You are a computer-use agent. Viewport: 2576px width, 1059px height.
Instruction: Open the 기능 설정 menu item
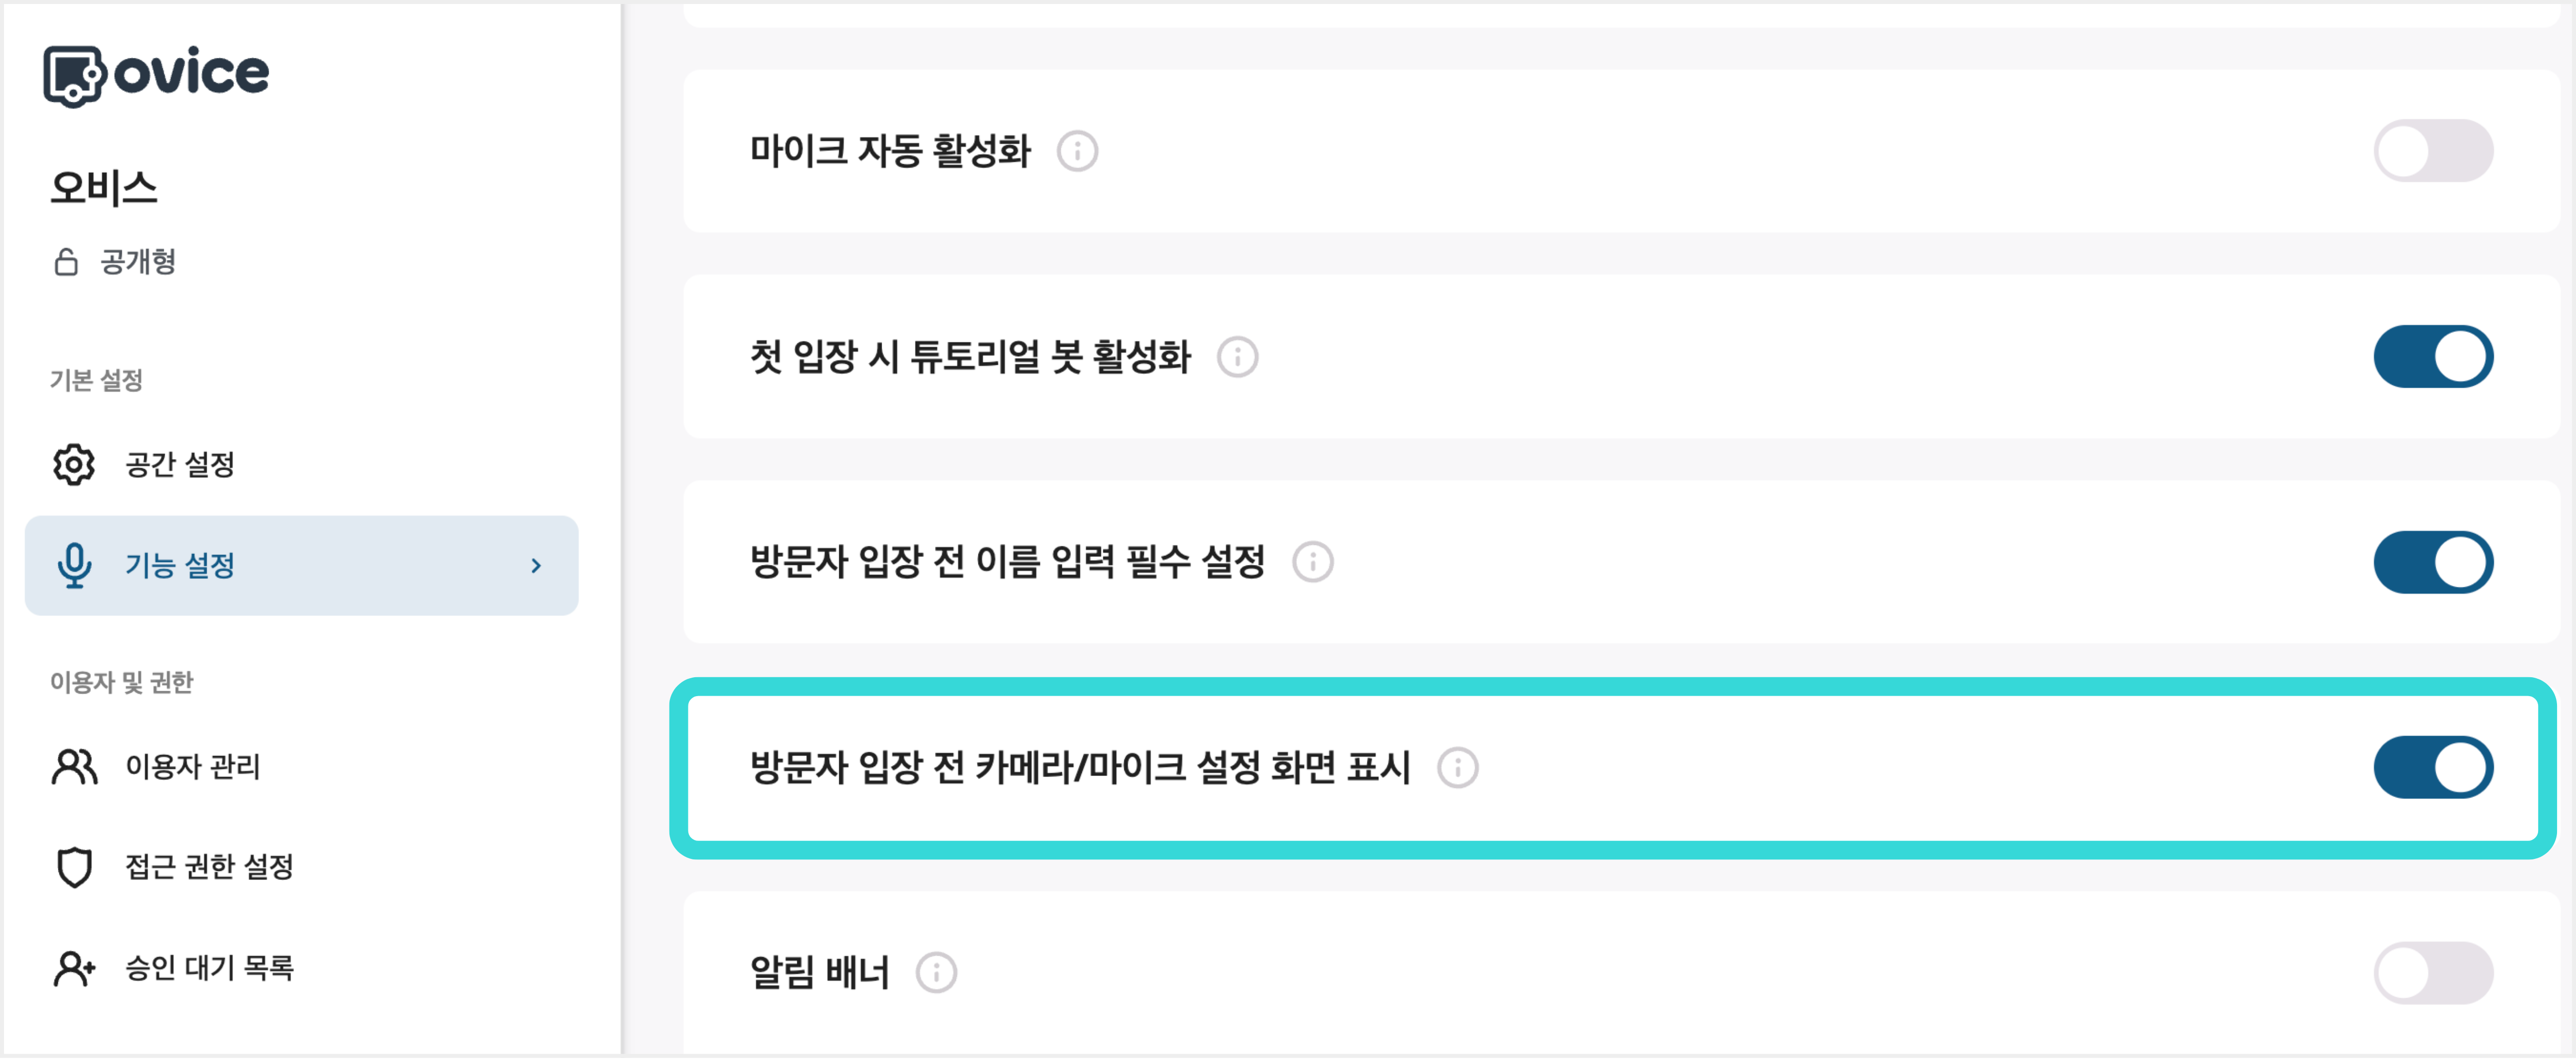[x=181, y=565]
